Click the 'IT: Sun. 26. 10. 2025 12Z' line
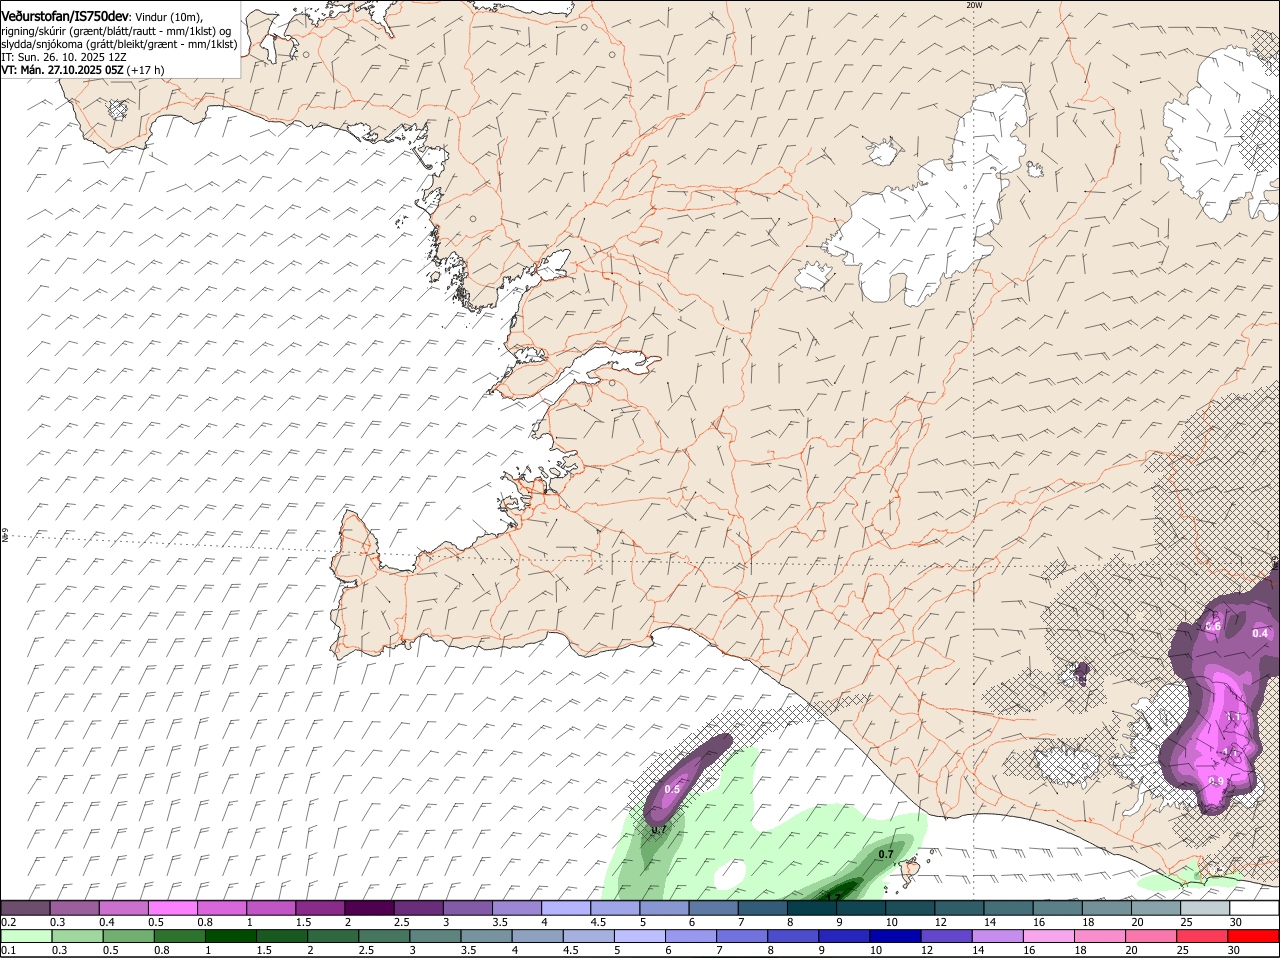 (x=64, y=57)
